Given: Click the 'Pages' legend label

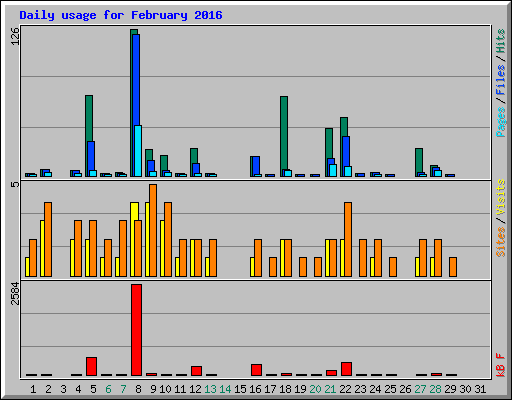Looking at the screenshot, I should pos(501,122).
